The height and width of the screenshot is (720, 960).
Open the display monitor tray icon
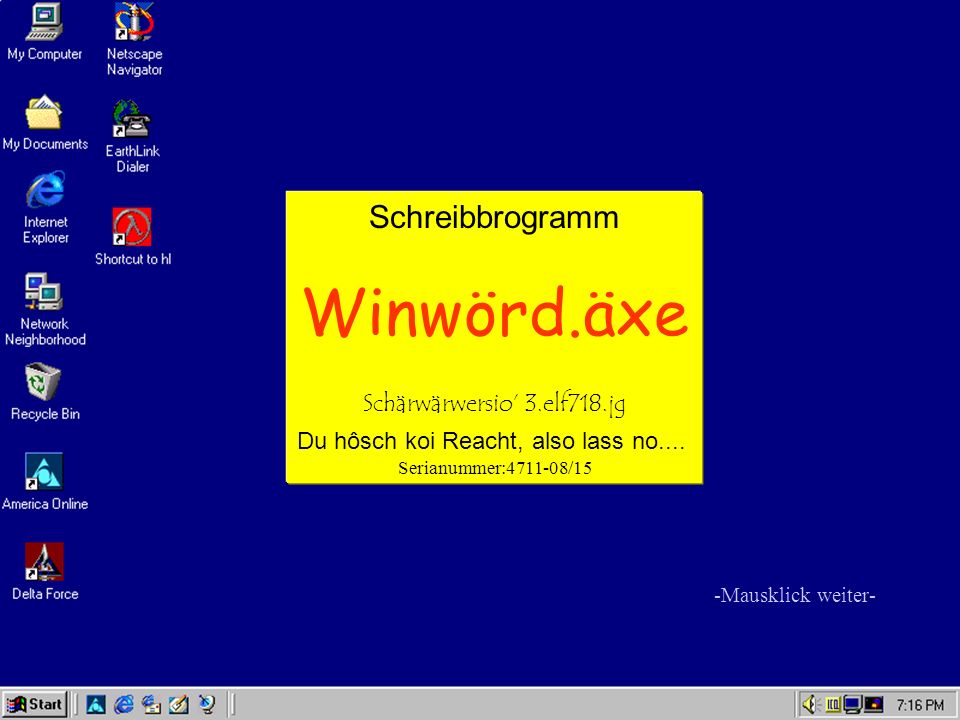[x=852, y=705]
